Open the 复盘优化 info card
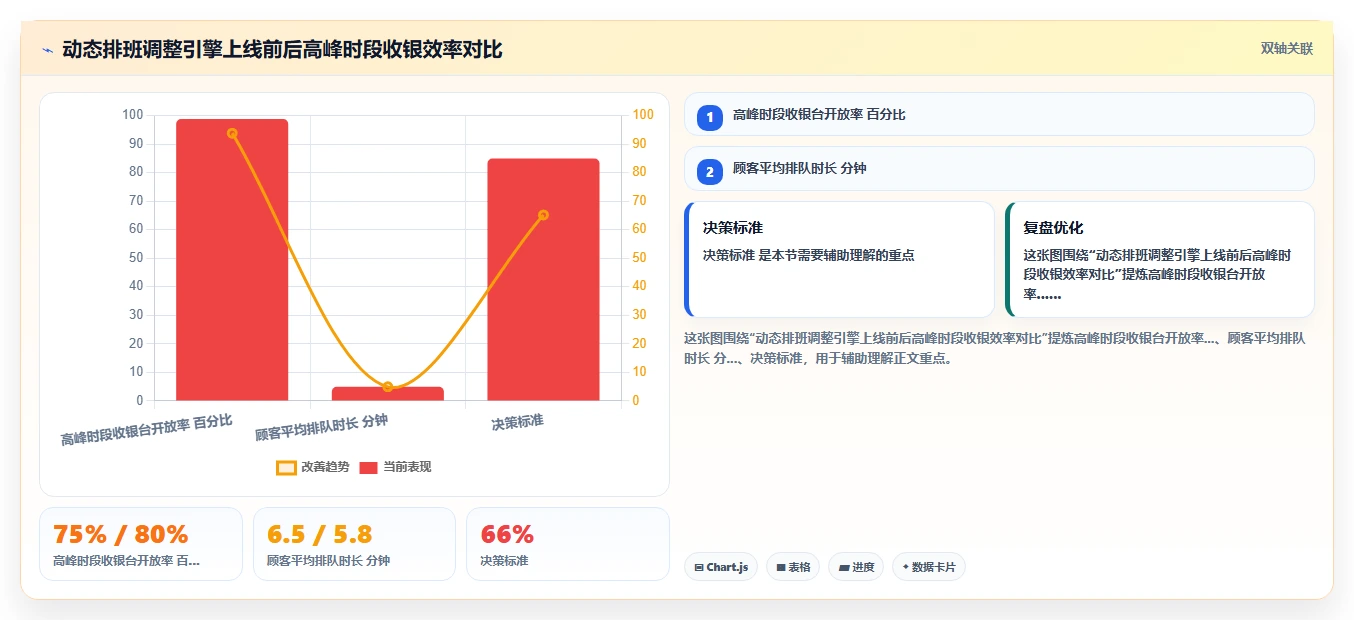The height and width of the screenshot is (620, 1354). (x=1159, y=259)
